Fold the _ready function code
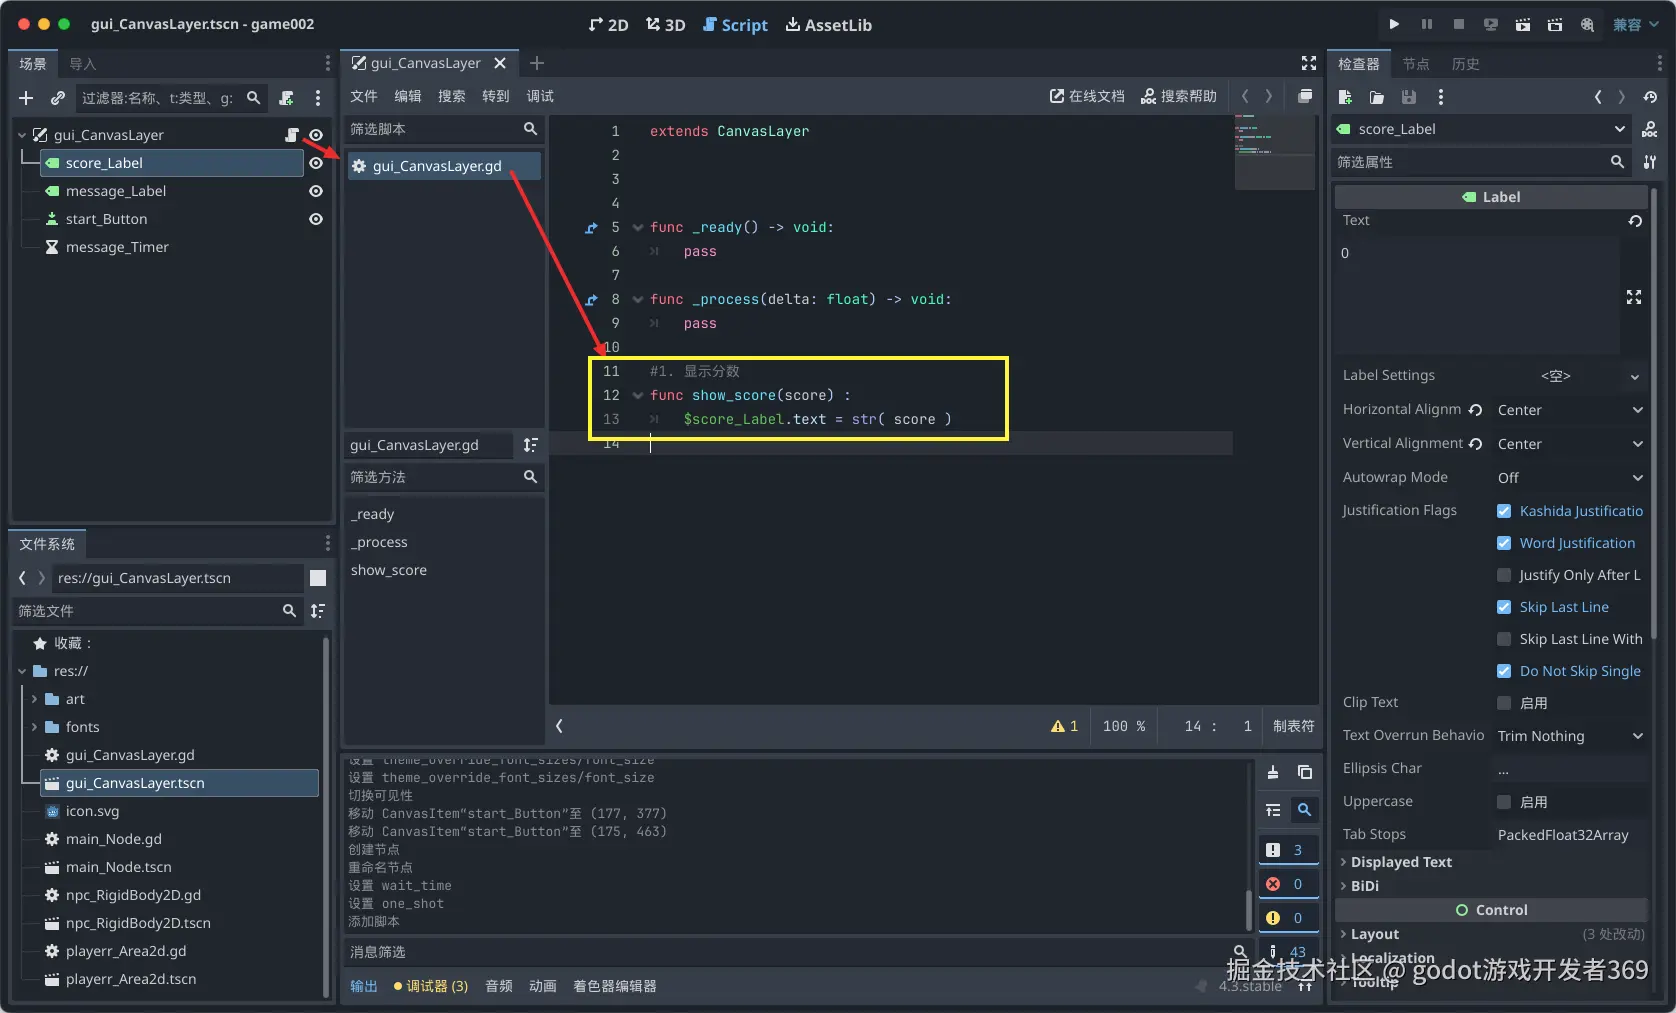The width and height of the screenshot is (1676, 1013). pyautogui.click(x=637, y=227)
